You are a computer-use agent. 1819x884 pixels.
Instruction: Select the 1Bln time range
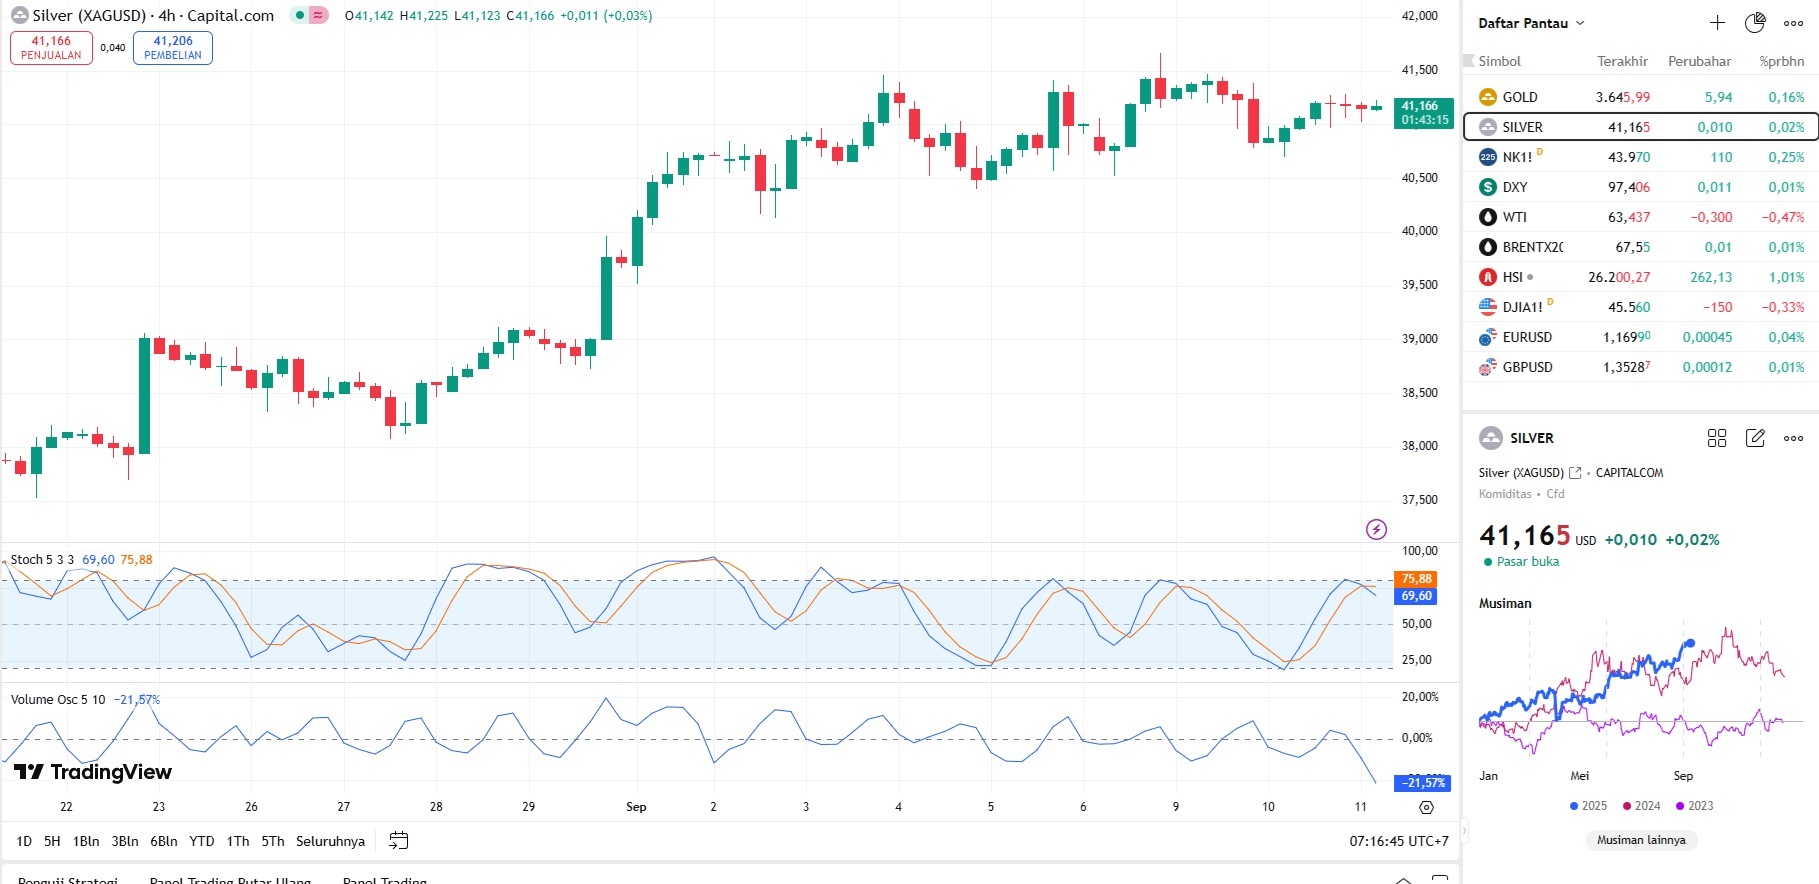pos(86,841)
